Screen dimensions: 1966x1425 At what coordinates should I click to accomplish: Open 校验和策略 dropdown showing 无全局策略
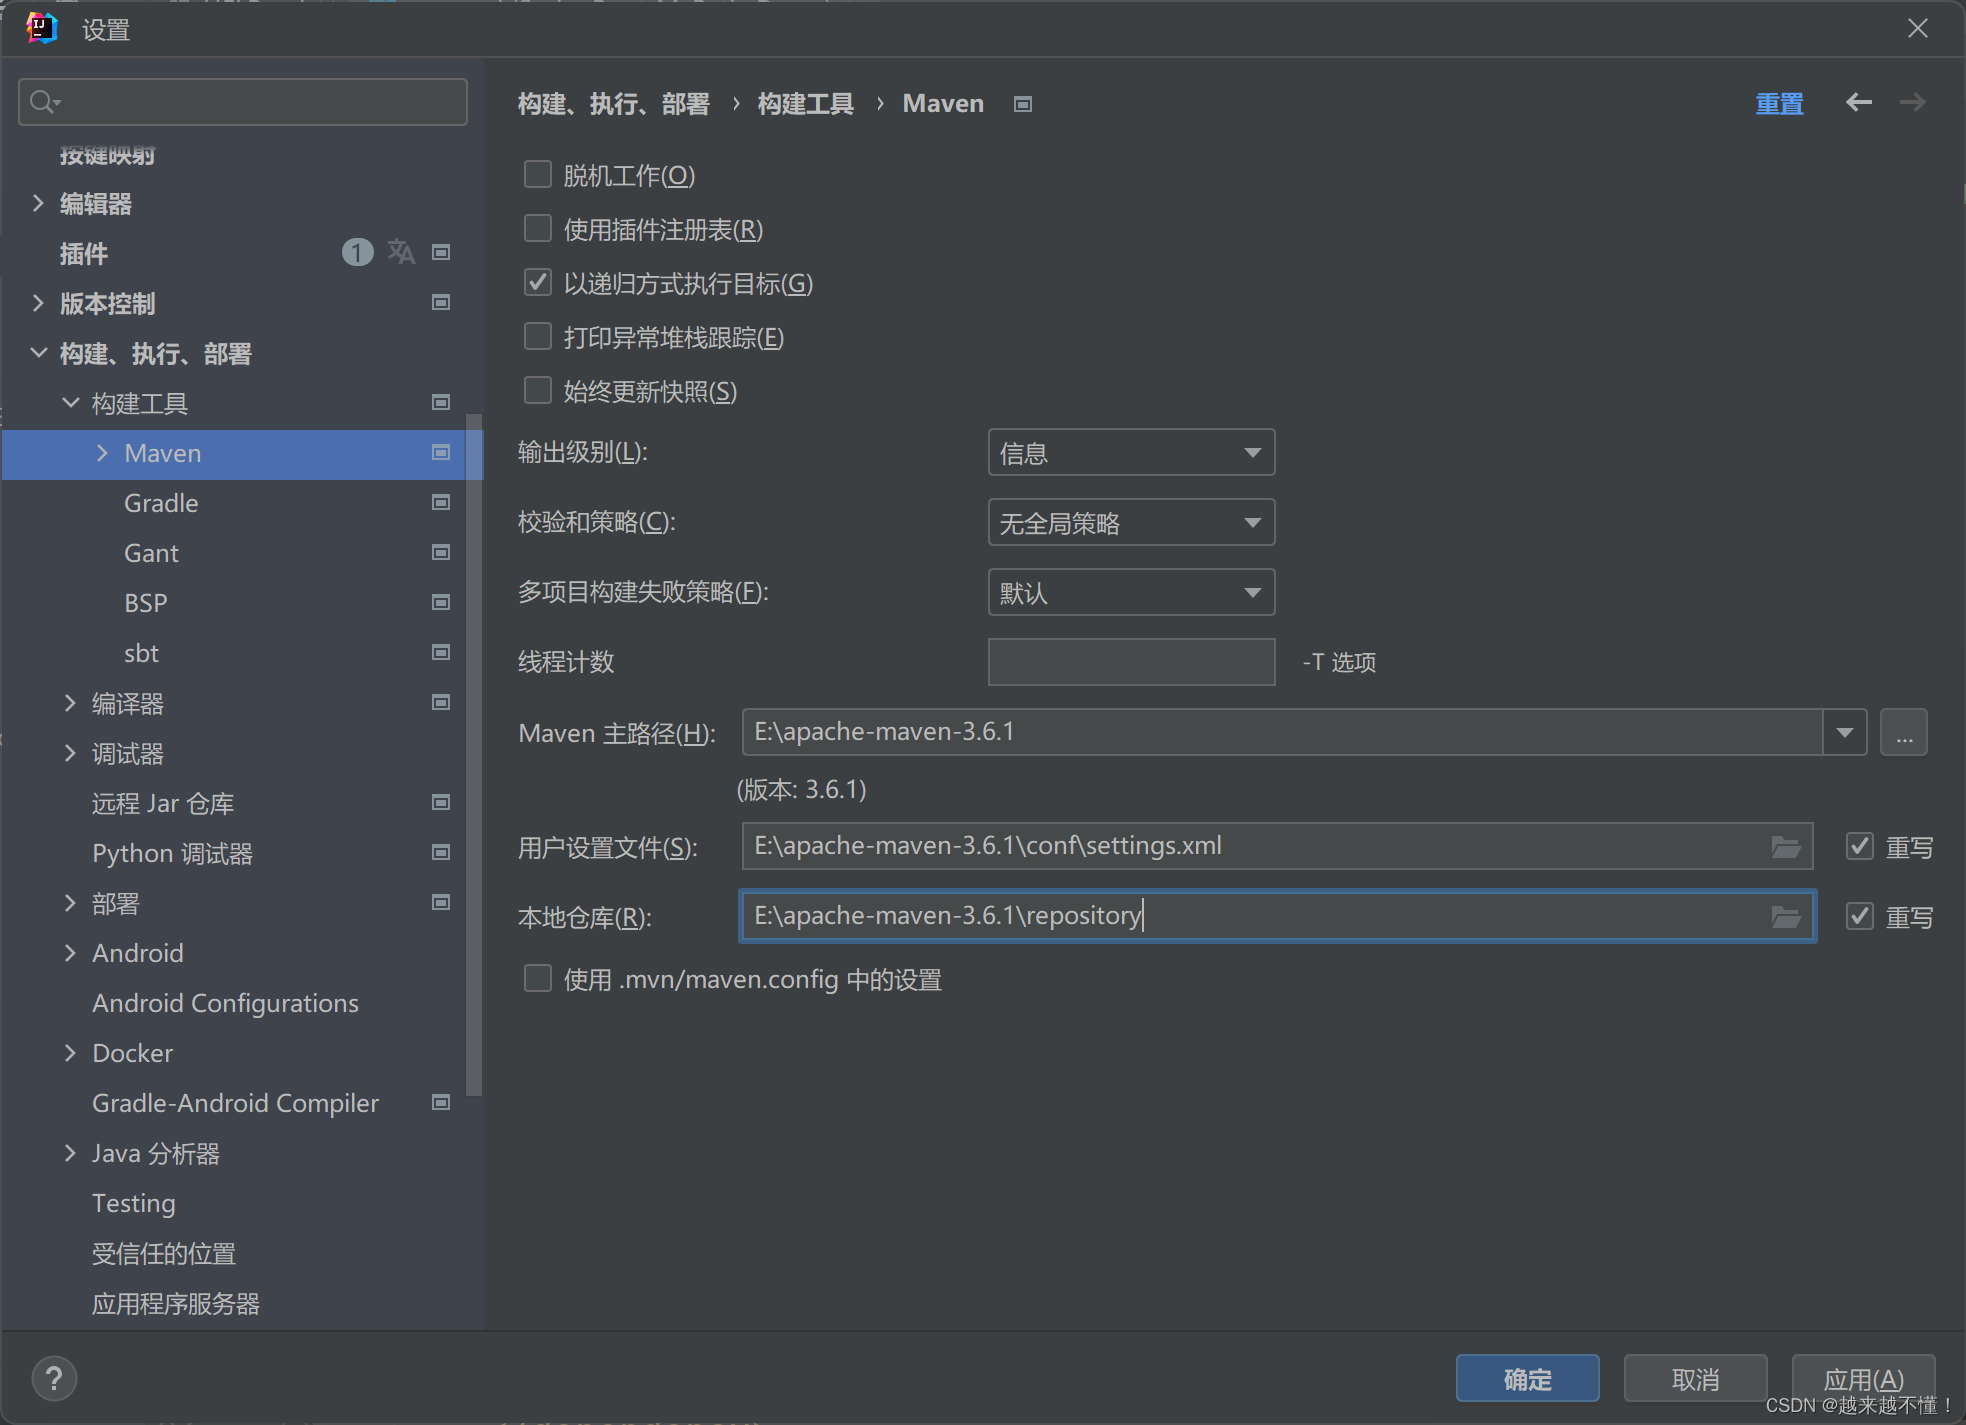coord(1131,523)
